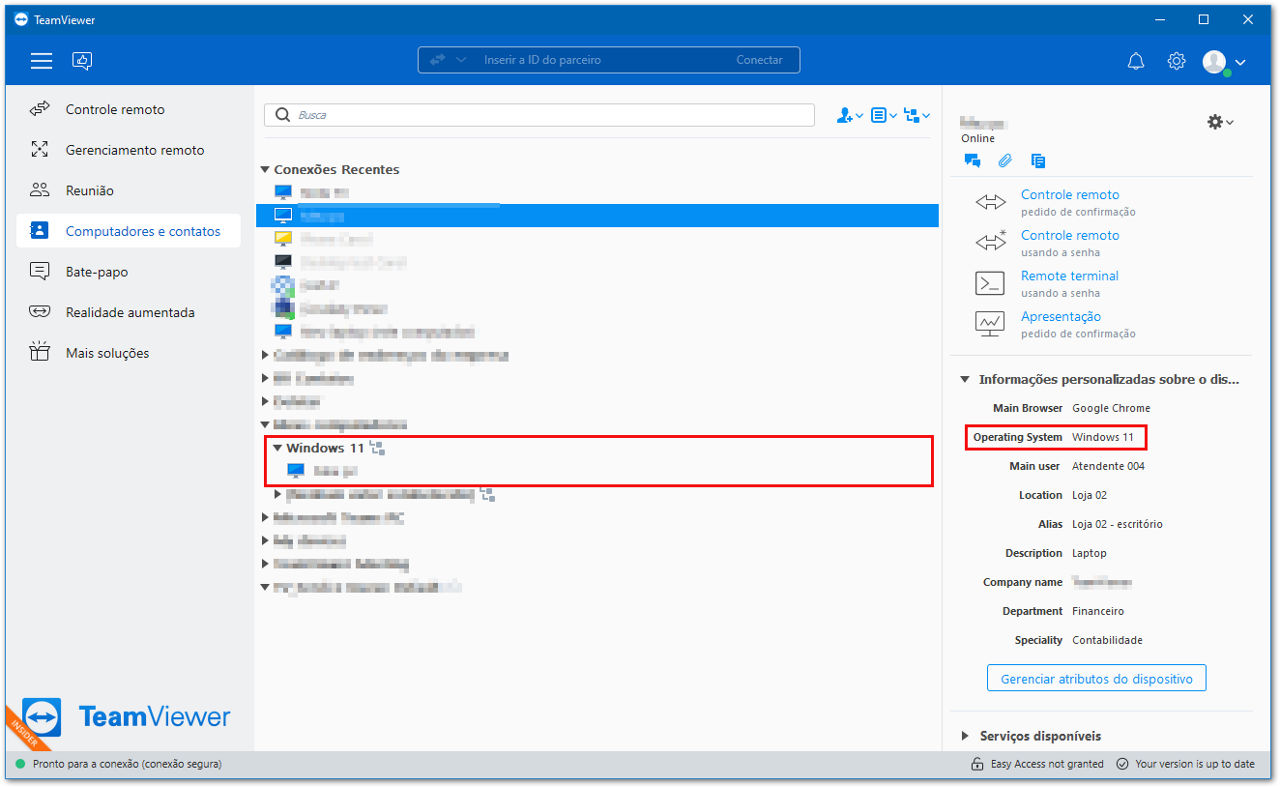
Task: Collapse Informações personalizadas section
Action: (x=964, y=380)
